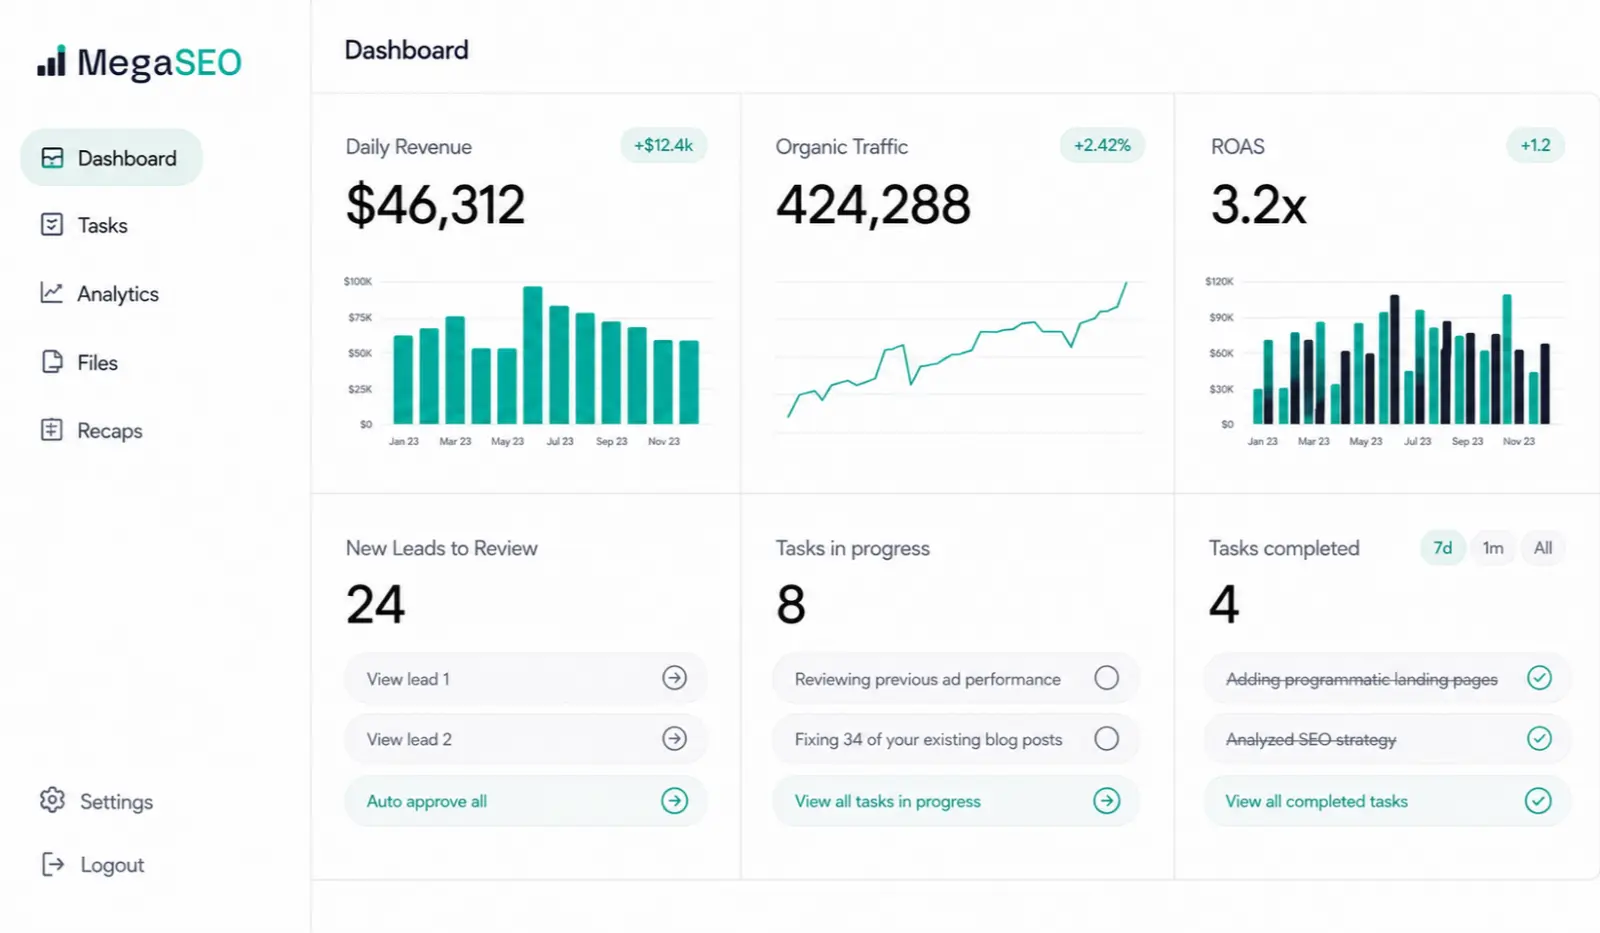Click the Auto approve all button

526,801
